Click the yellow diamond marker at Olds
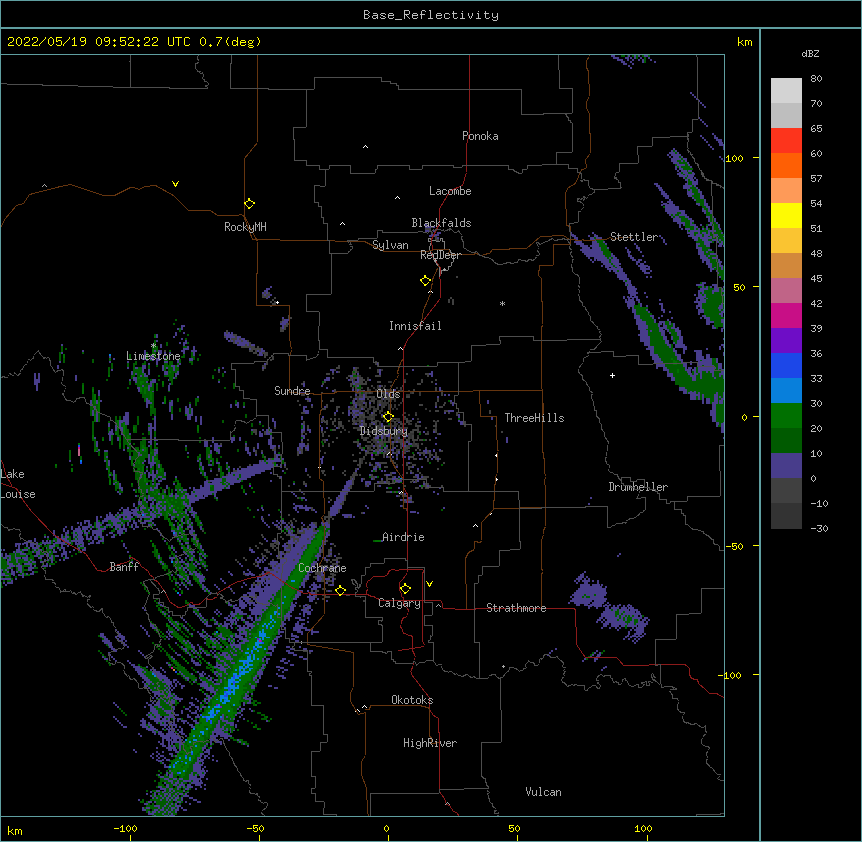The height and width of the screenshot is (842, 862). [388, 416]
